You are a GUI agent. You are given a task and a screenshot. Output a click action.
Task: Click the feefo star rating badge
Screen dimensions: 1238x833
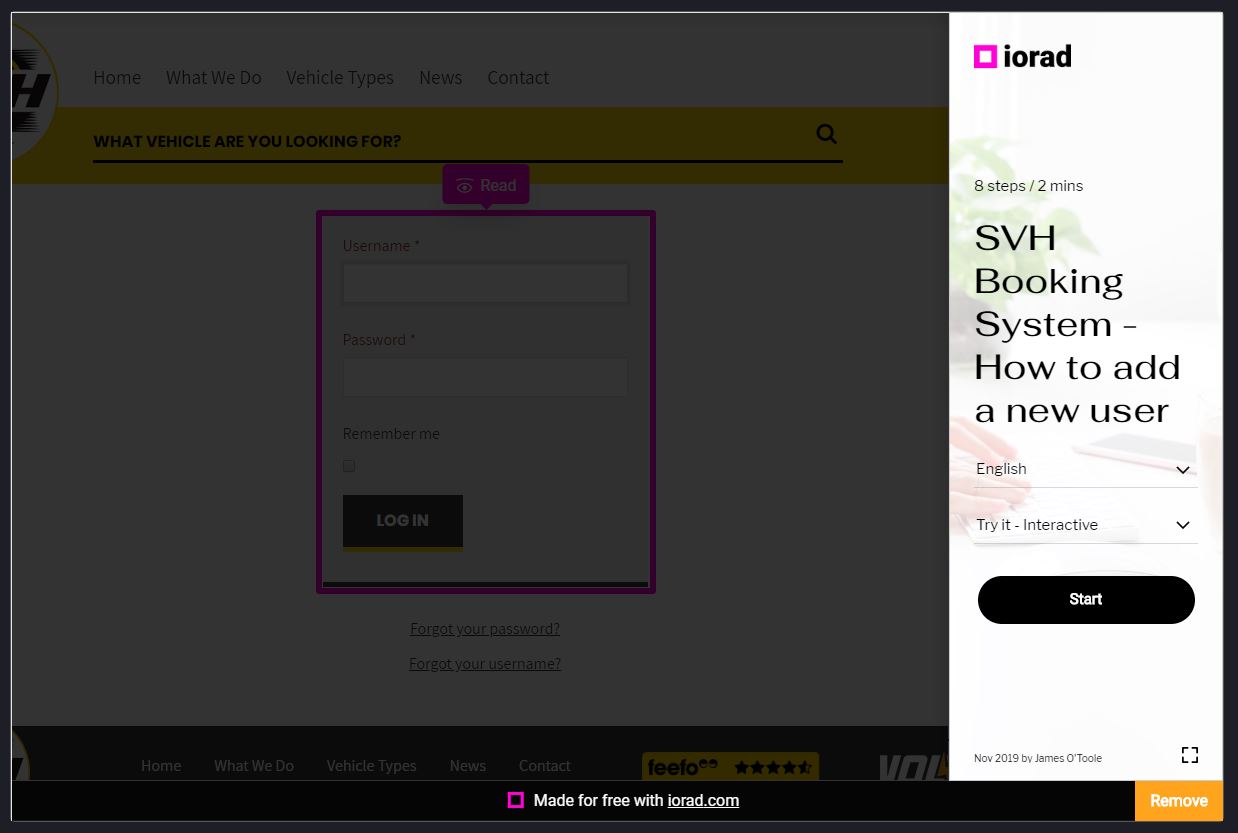pos(730,767)
